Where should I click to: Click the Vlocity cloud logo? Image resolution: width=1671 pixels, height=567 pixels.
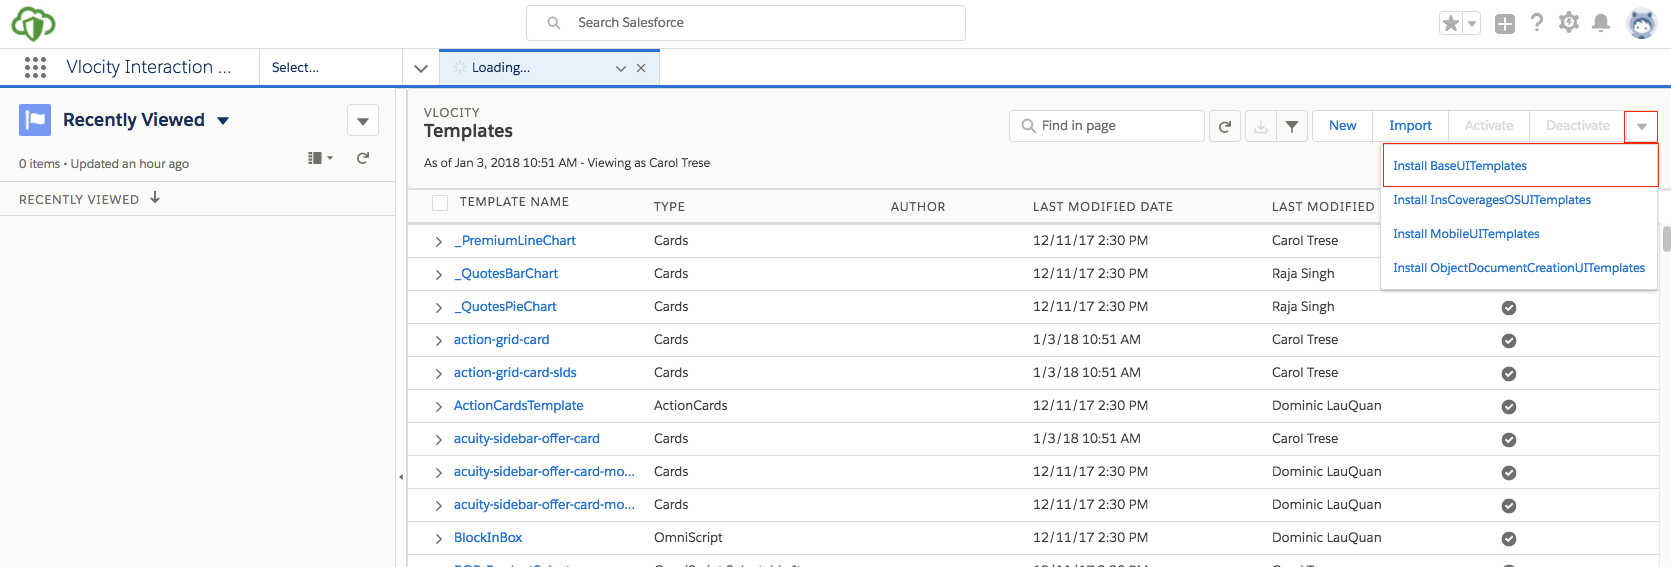coord(33,23)
